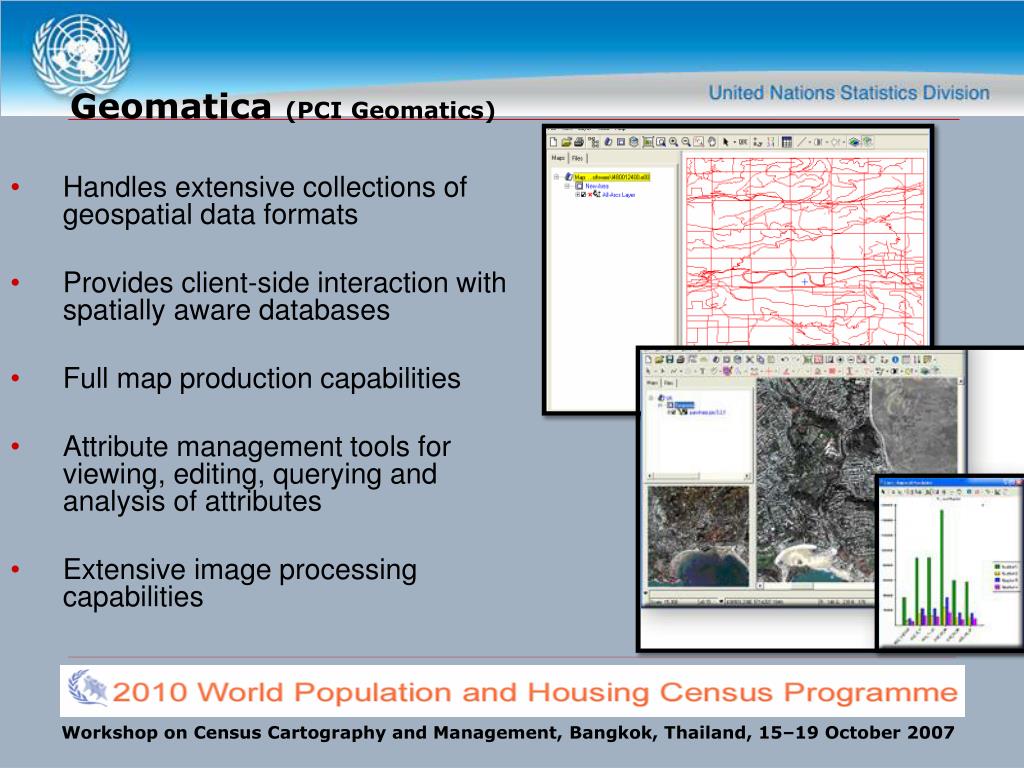Click Zoom In icon in imagery window toolbar
Viewport: 1024px width, 768px height.
840,359
